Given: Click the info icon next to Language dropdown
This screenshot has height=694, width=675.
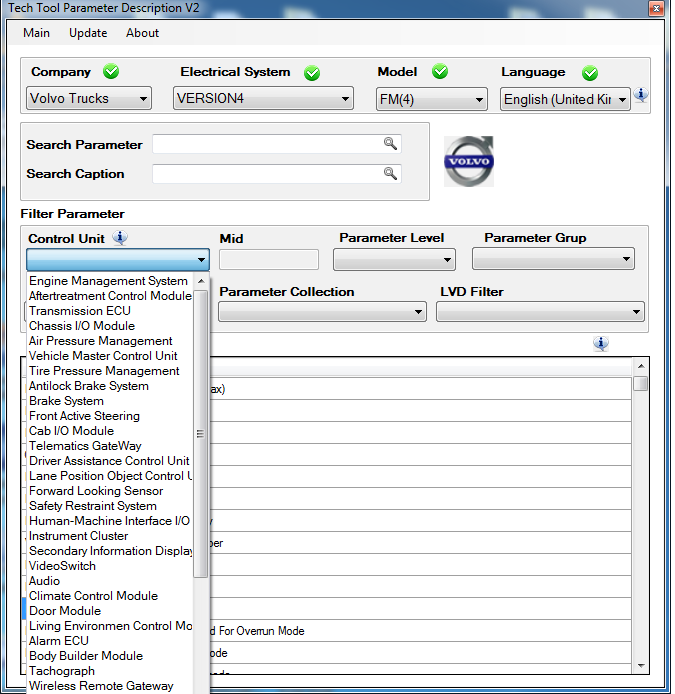Looking at the screenshot, I should [x=641, y=96].
